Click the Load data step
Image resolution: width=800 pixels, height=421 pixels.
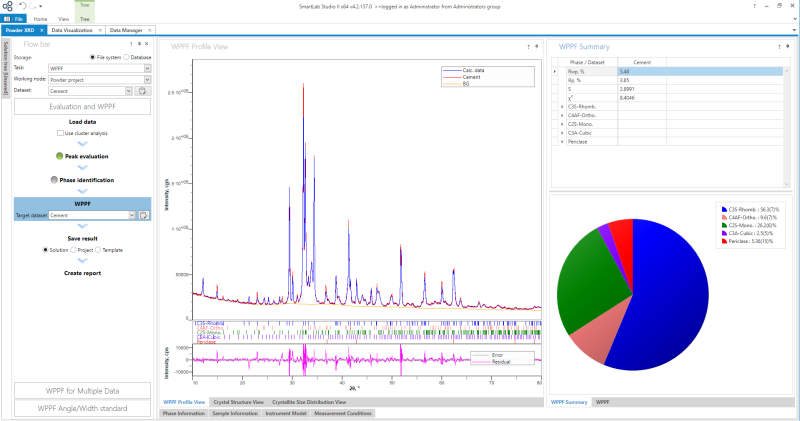82,122
